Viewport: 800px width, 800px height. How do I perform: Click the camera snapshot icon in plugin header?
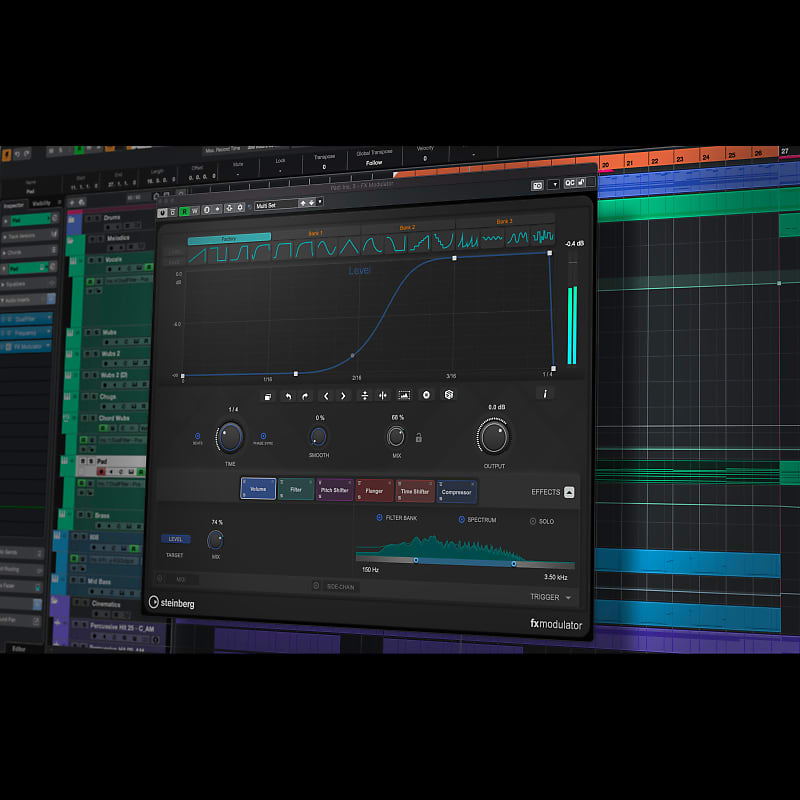click(537, 186)
